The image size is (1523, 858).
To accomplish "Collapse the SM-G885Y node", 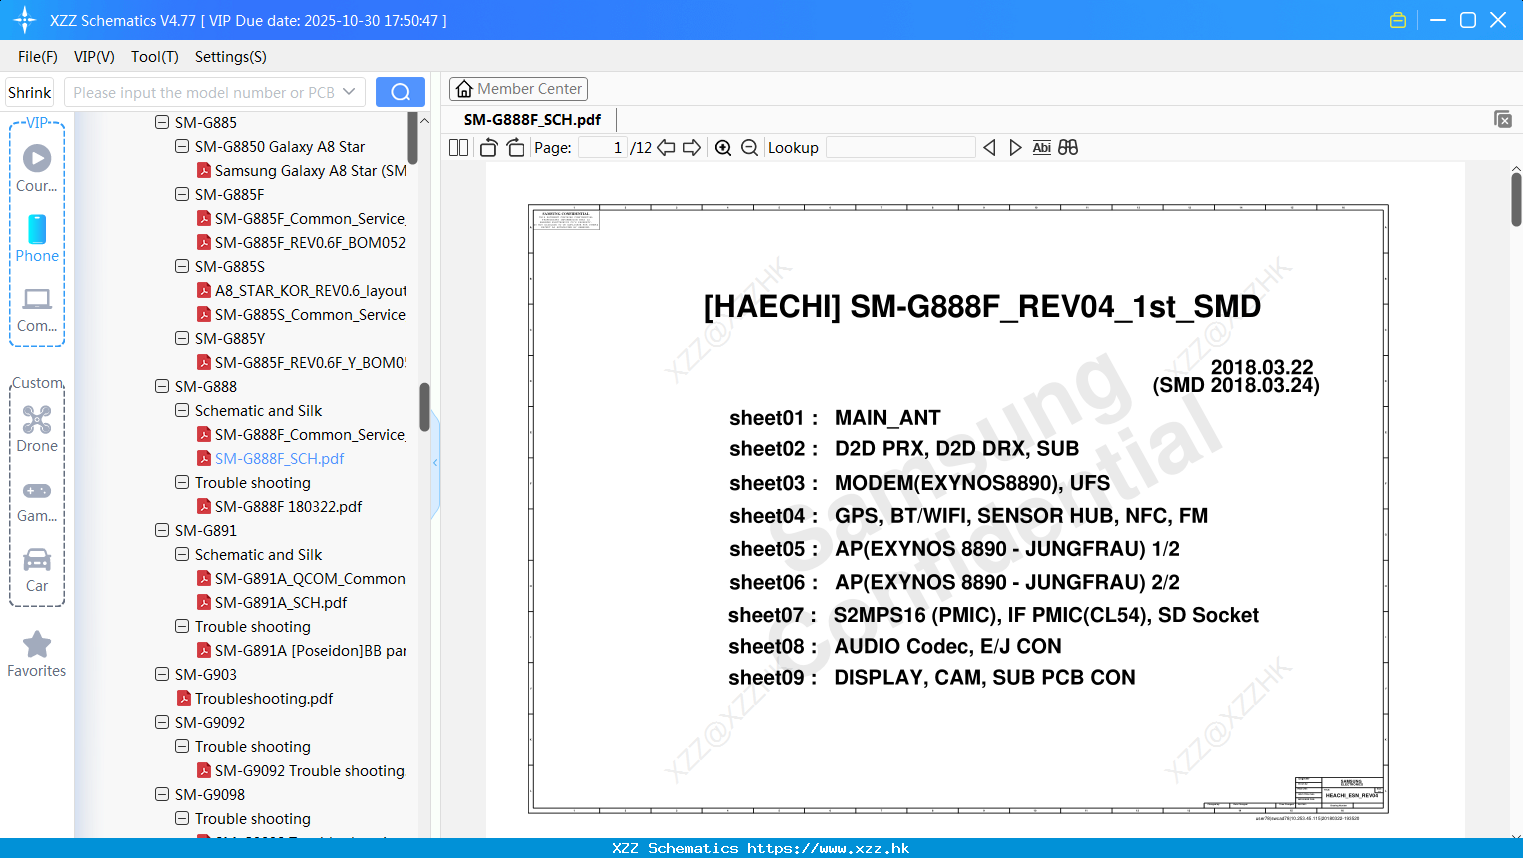I will click(x=182, y=338).
